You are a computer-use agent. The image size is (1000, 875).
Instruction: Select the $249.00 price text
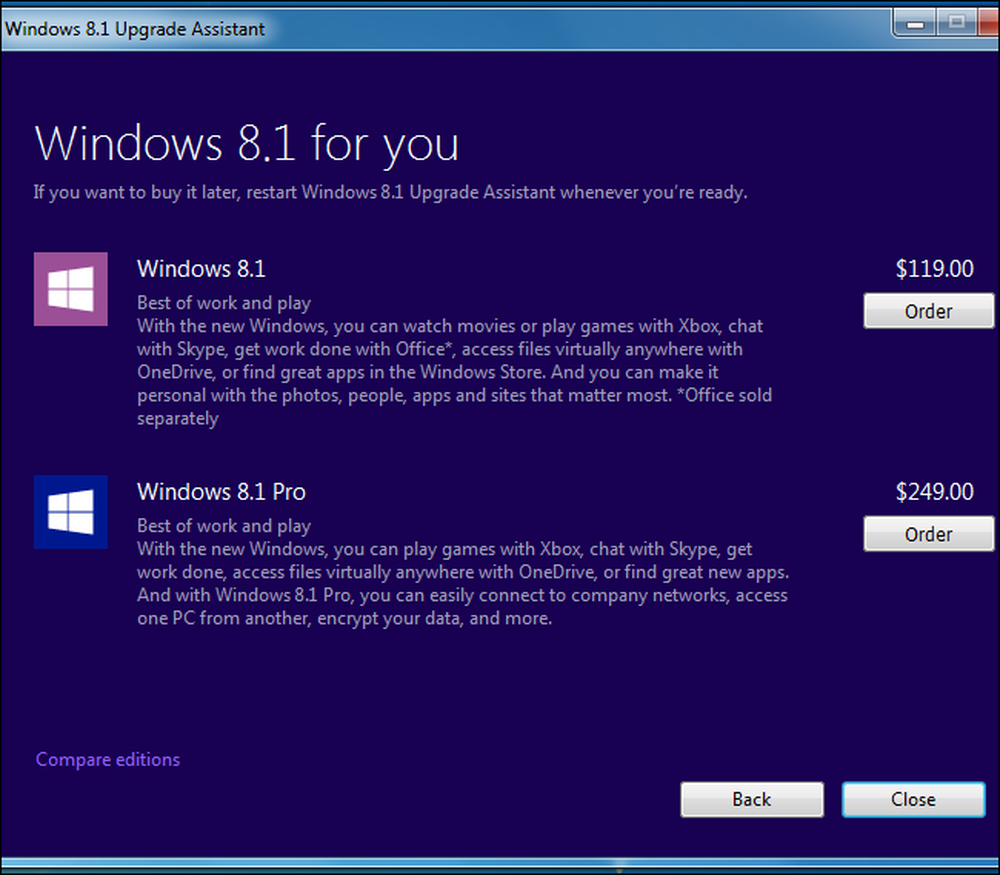934,492
